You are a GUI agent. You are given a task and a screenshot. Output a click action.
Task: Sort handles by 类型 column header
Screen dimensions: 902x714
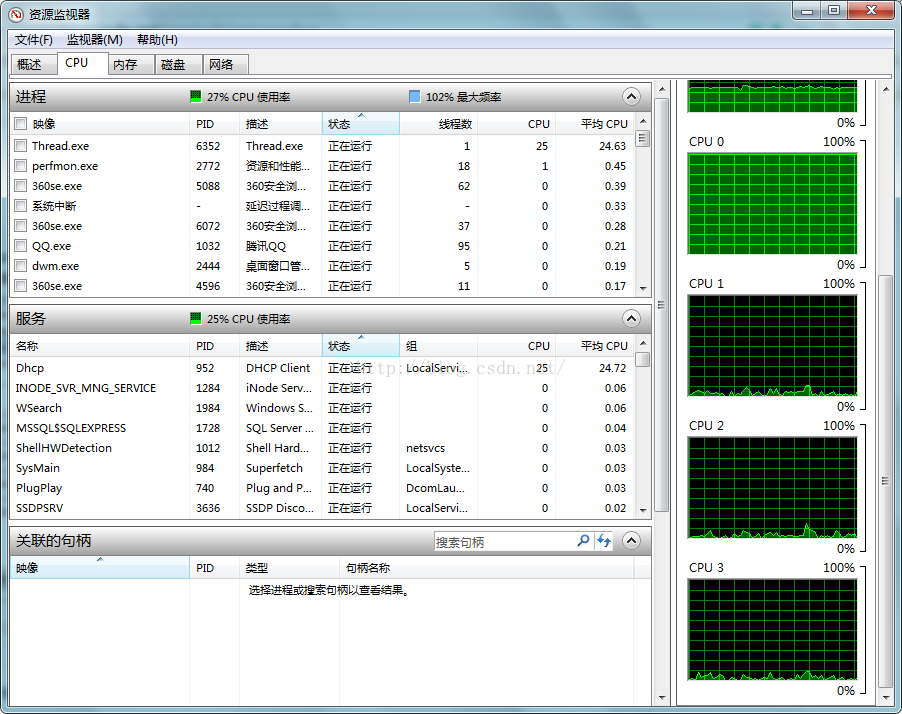coord(289,568)
